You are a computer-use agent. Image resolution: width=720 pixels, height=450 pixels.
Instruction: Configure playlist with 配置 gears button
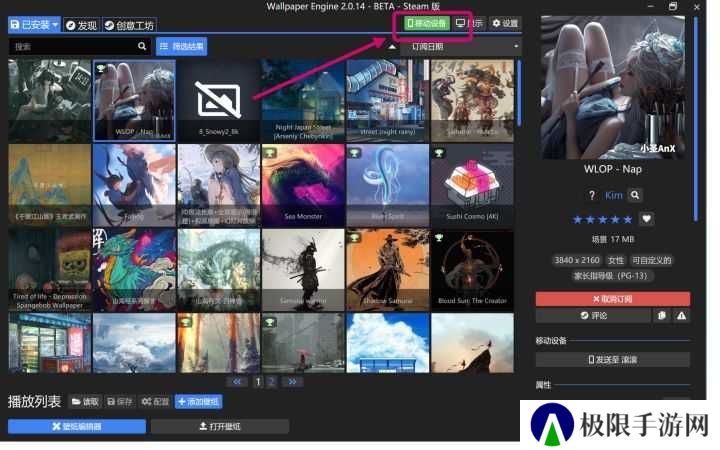155,402
